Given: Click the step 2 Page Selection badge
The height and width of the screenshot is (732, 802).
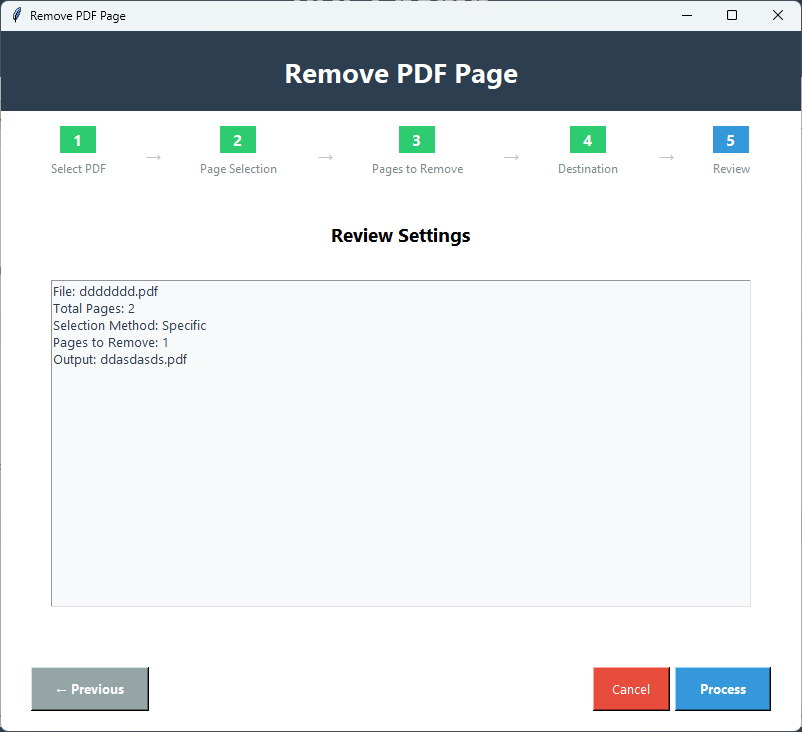Looking at the screenshot, I should 237,140.
